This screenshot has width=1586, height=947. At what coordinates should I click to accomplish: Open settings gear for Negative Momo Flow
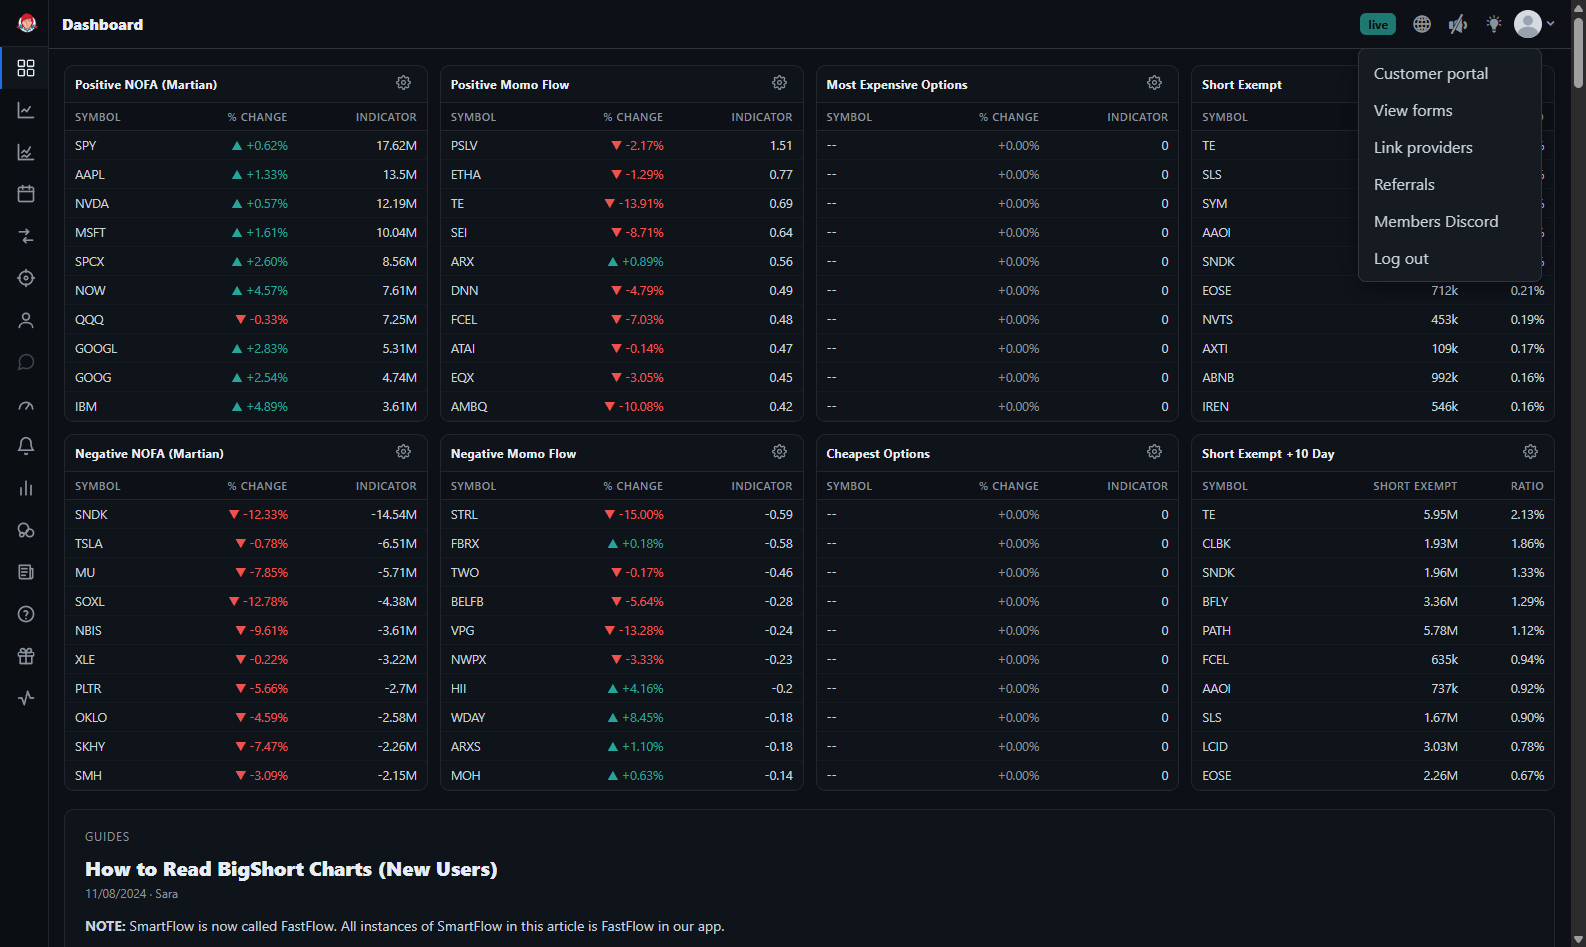[x=779, y=452]
